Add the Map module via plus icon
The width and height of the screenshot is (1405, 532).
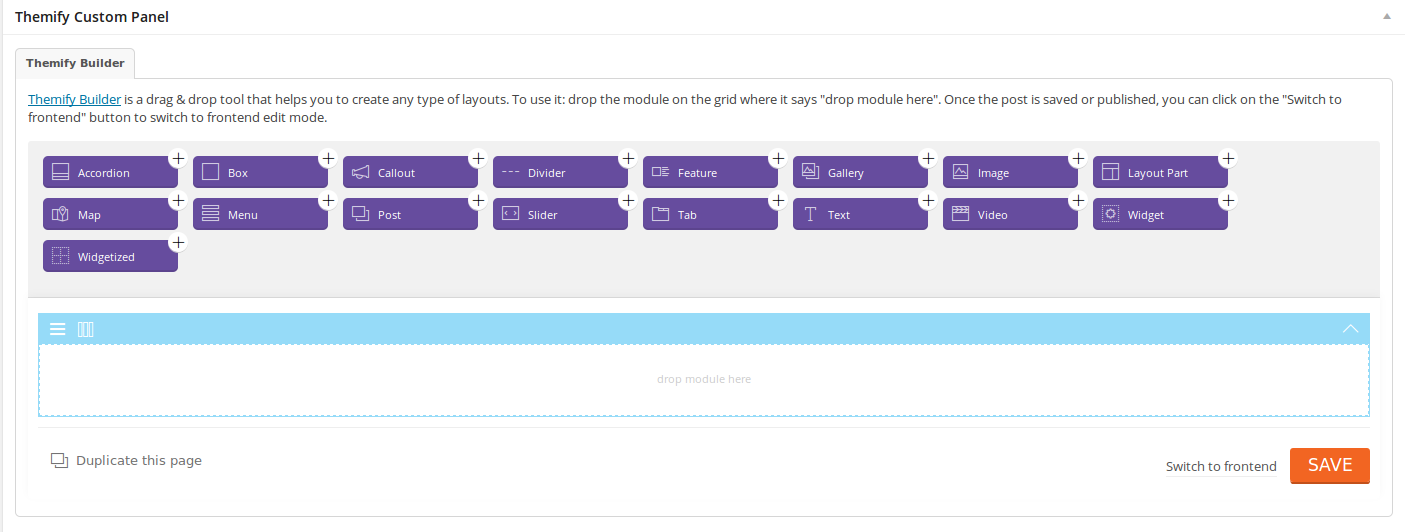(177, 200)
